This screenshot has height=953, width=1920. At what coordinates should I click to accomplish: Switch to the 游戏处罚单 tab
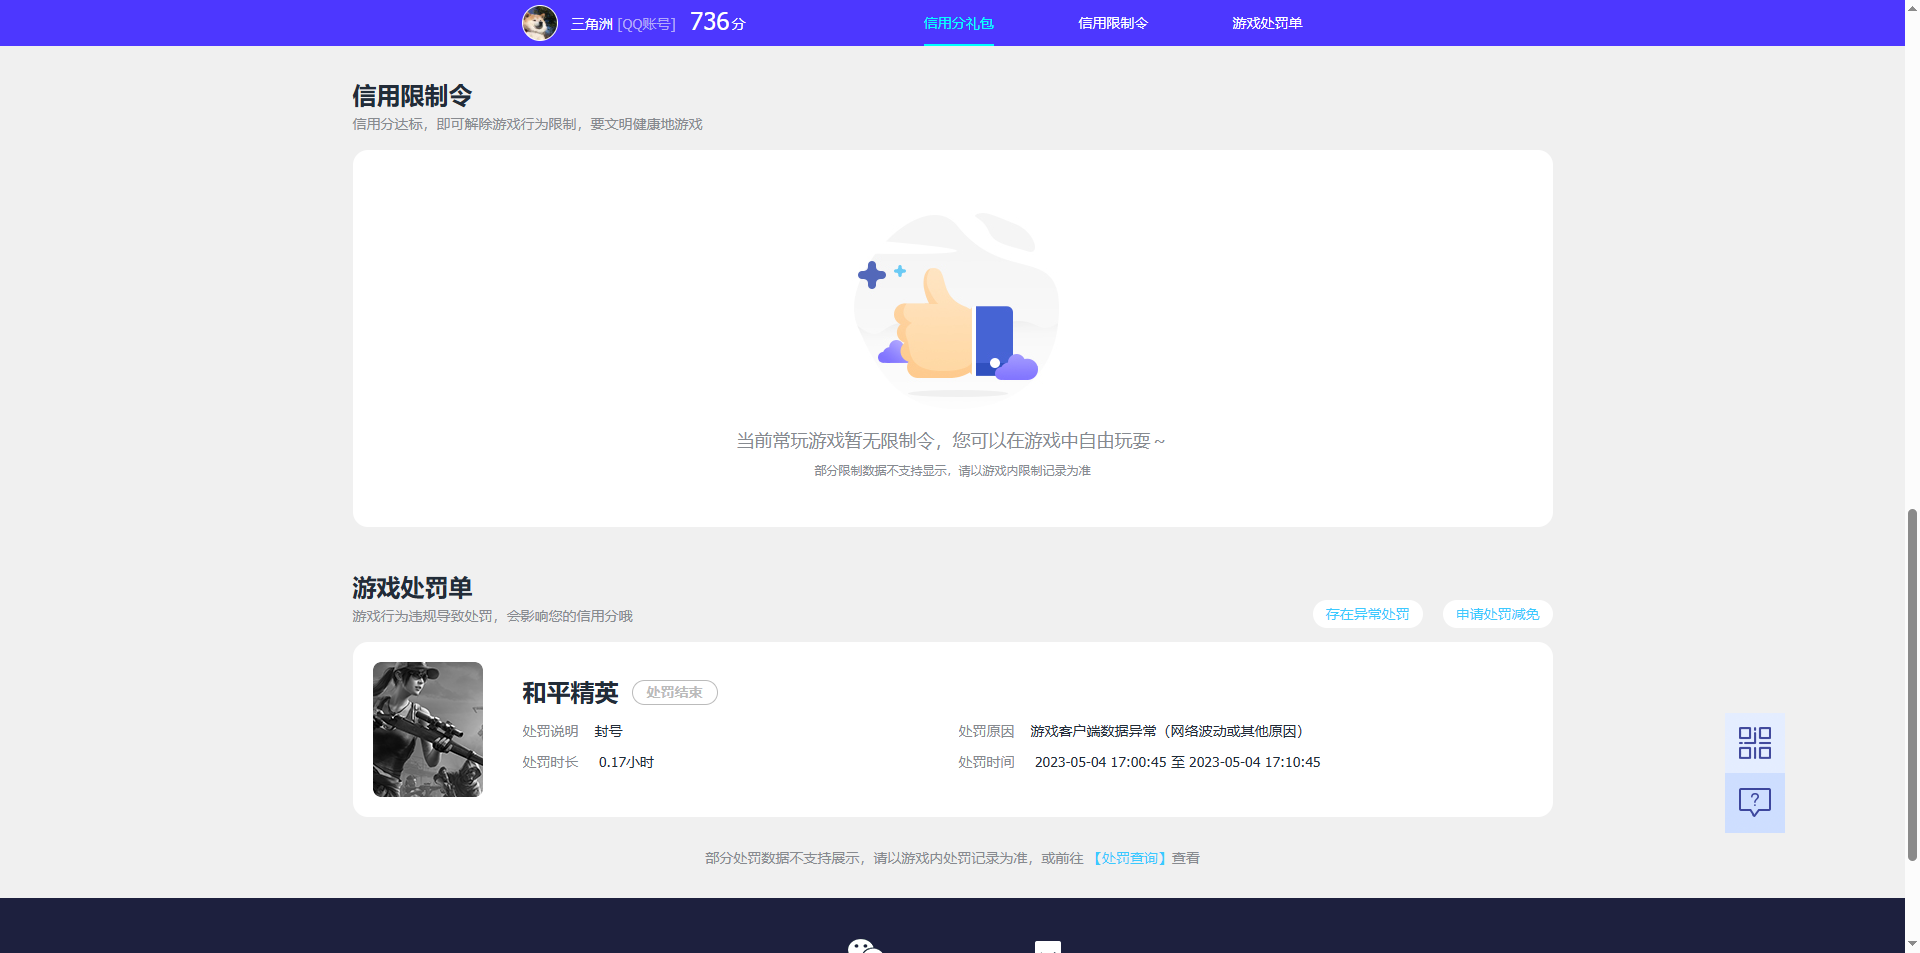tap(1267, 23)
